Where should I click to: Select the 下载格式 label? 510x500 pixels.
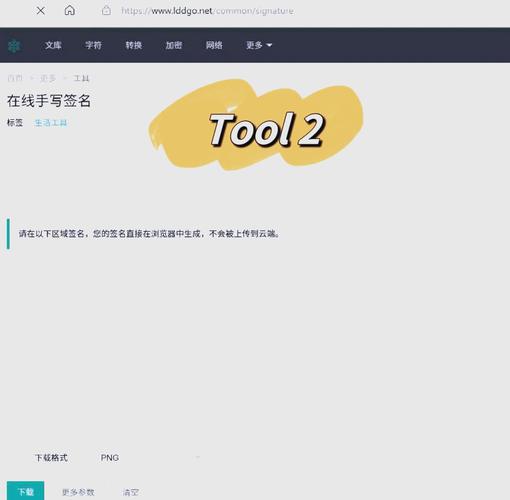coord(51,458)
